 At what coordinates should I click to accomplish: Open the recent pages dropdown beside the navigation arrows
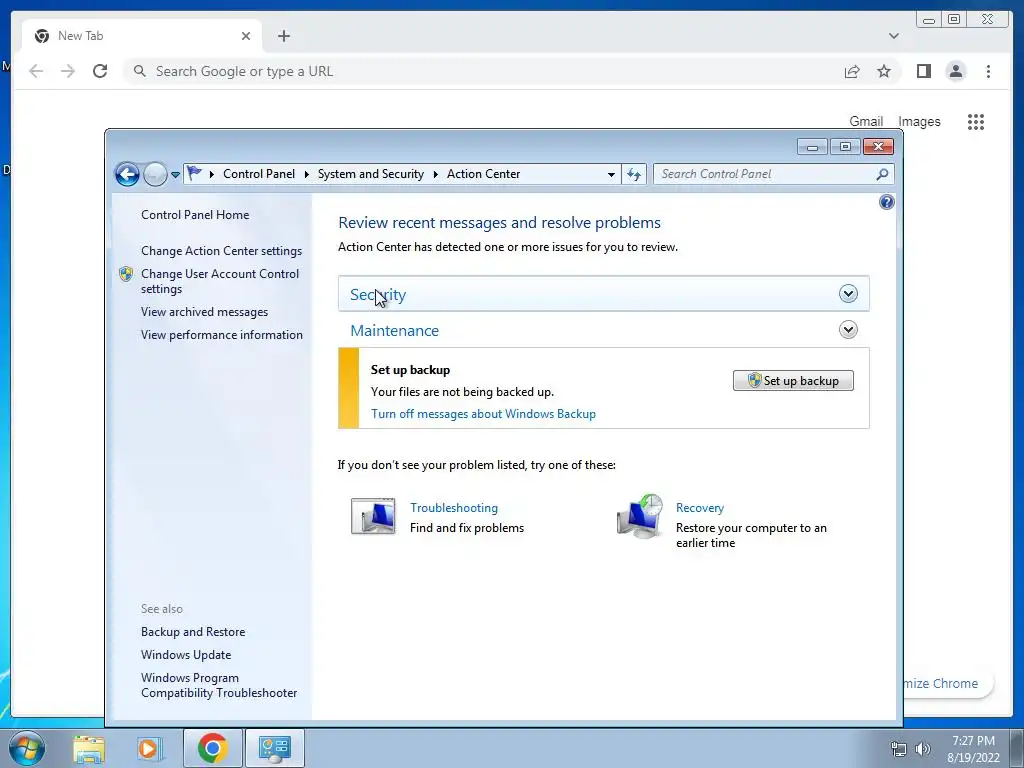tap(175, 175)
